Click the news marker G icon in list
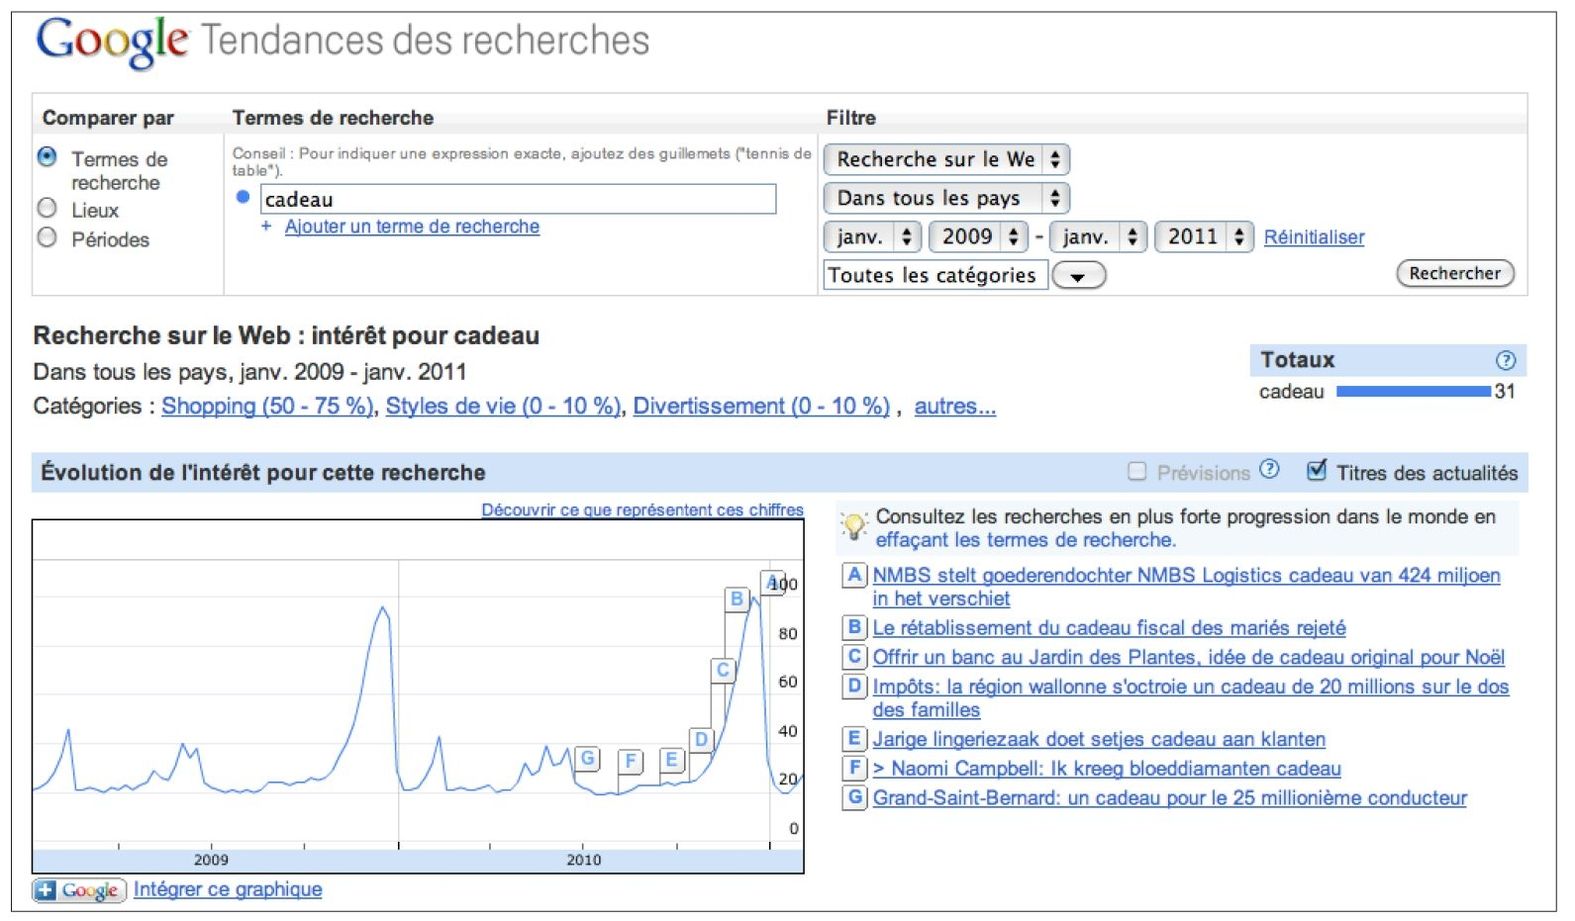Viewport: 1575px width, 921px height. pos(854,798)
